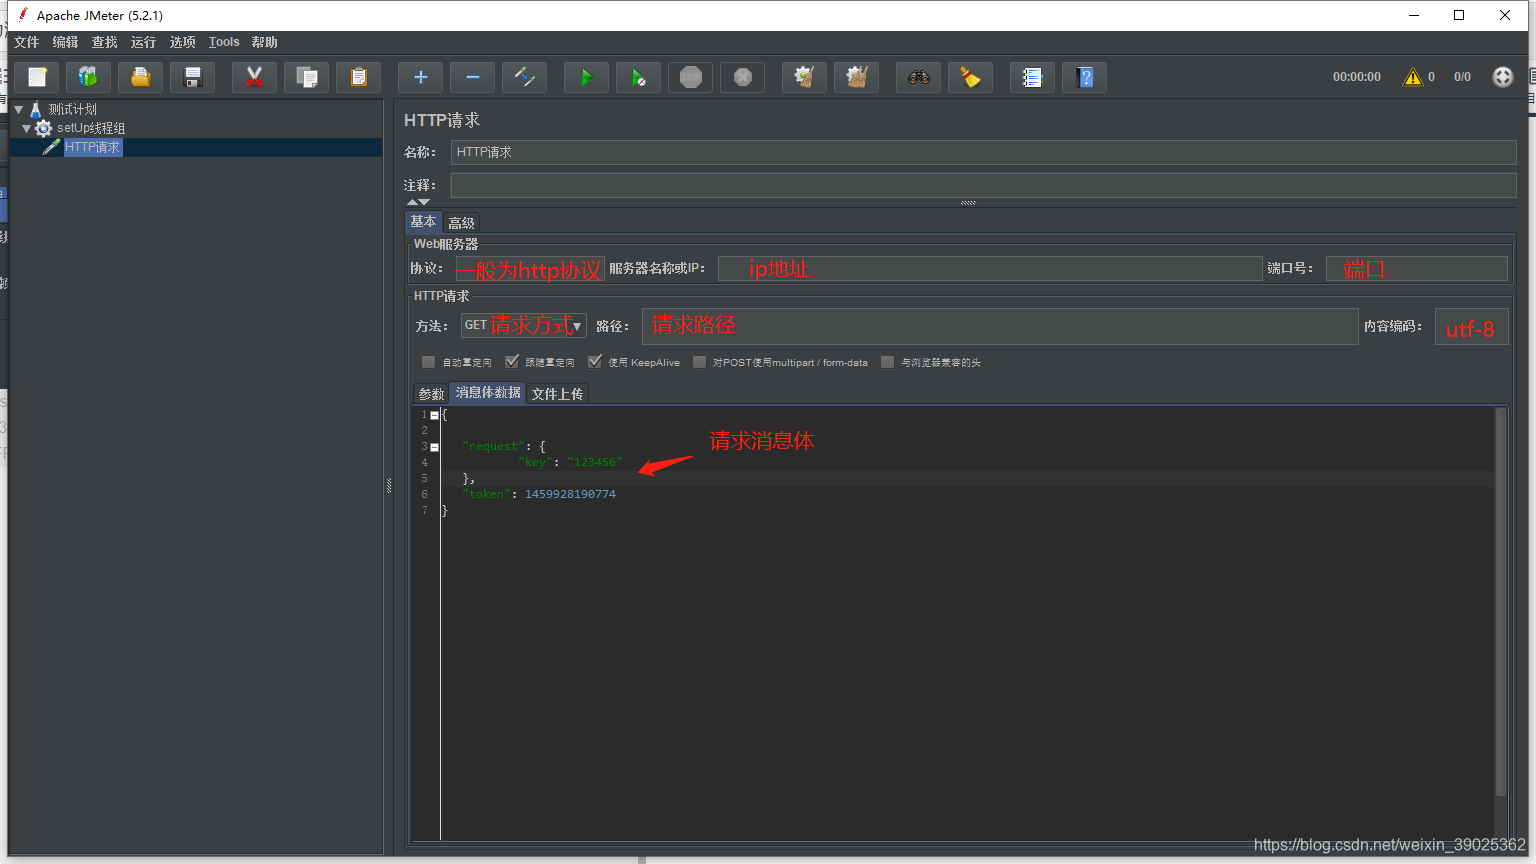Click the 协议 protocol input field
The width and height of the screenshot is (1536, 864).
pyautogui.click(x=529, y=268)
